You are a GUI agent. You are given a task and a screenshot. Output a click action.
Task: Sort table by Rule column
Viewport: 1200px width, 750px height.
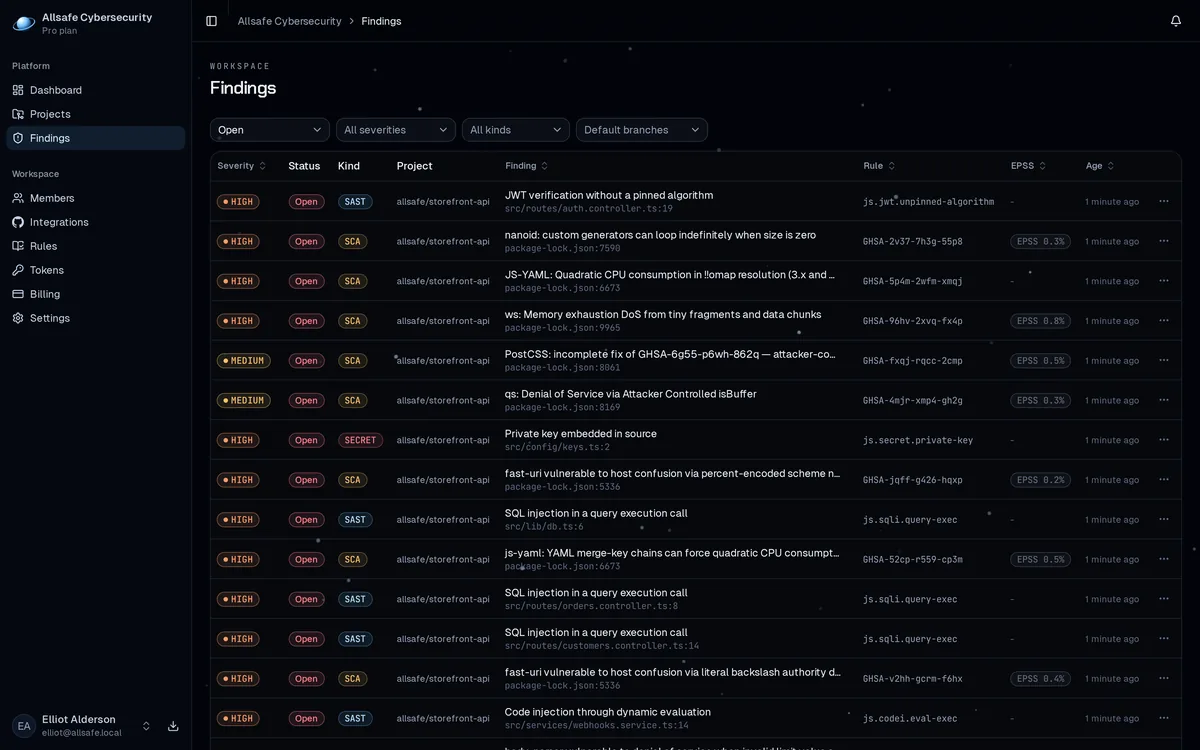pos(880,166)
